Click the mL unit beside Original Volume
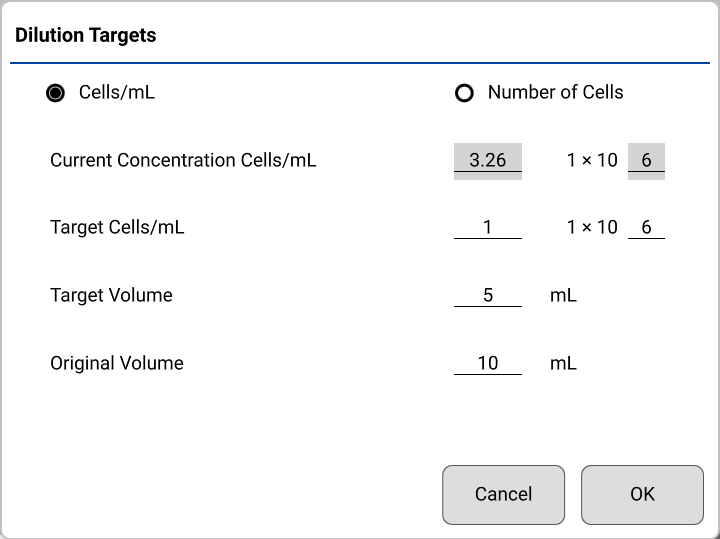Image resolution: width=720 pixels, height=539 pixels. 563,363
